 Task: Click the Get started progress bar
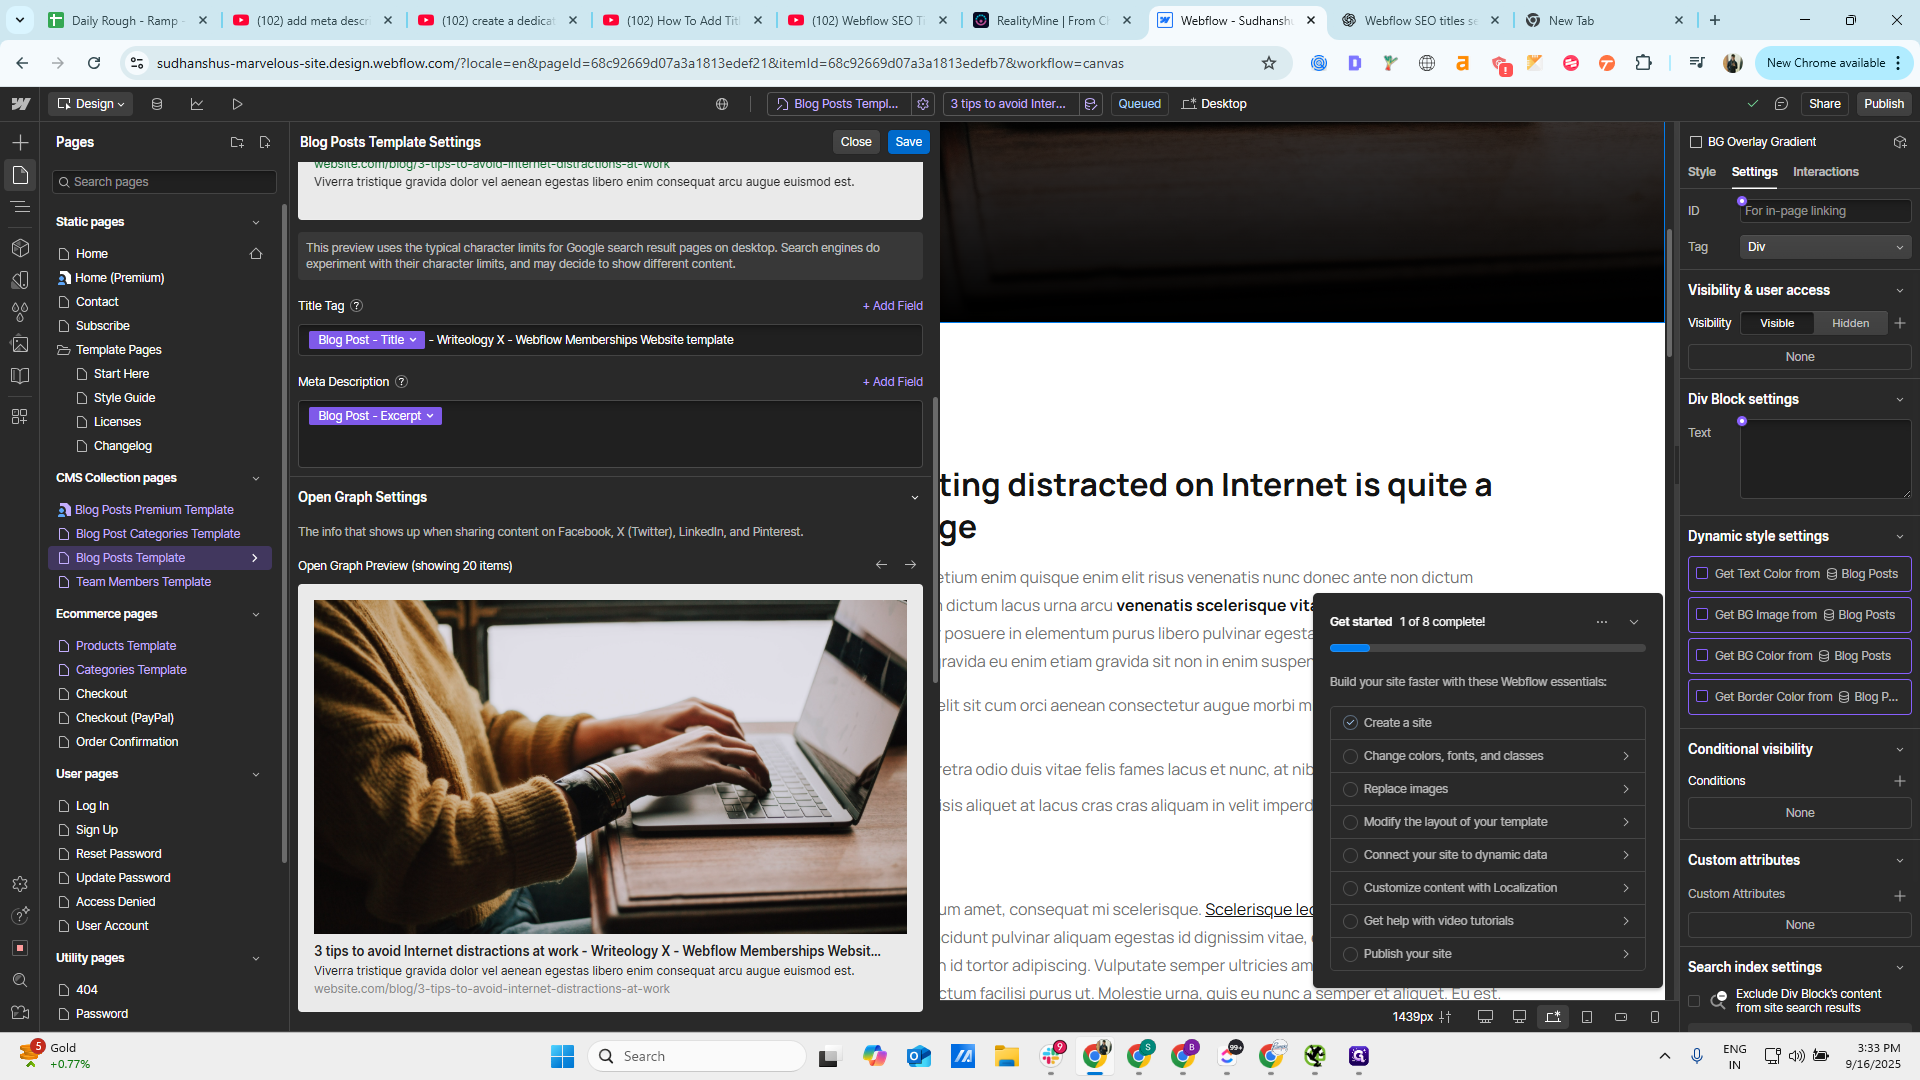point(1487,649)
